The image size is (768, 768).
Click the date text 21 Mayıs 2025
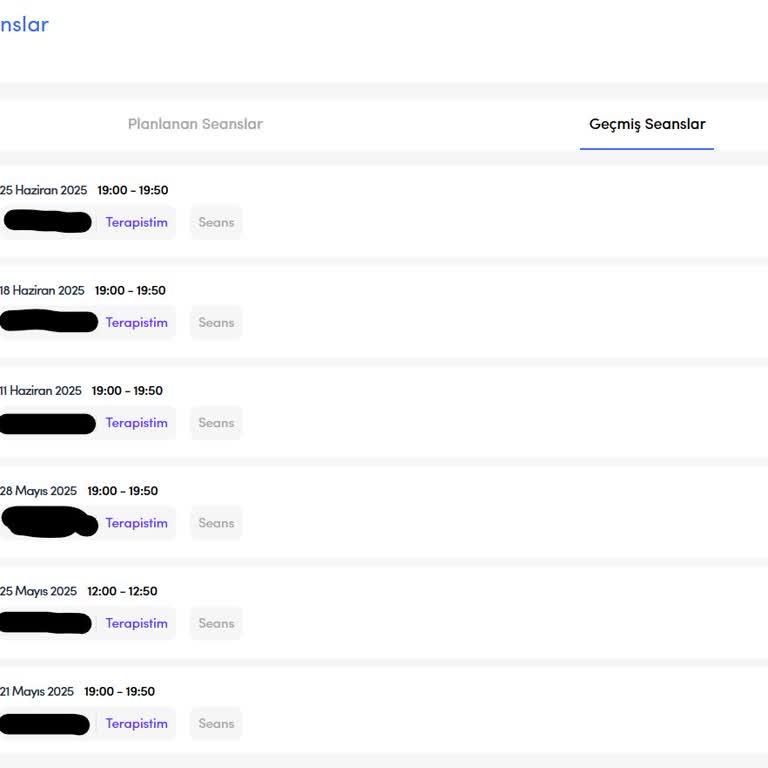[37, 692]
